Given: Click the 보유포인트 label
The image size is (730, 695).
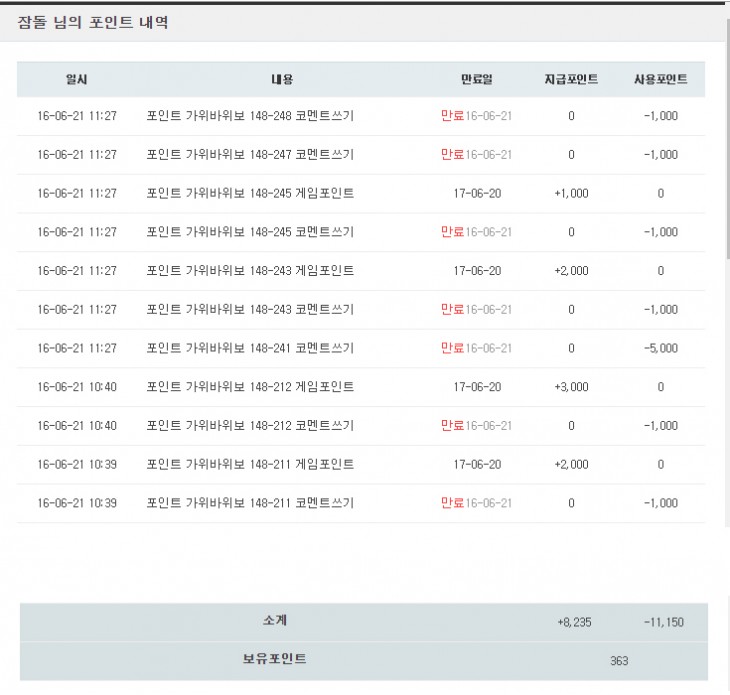Looking at the screenshot, I should pos(274,659).
